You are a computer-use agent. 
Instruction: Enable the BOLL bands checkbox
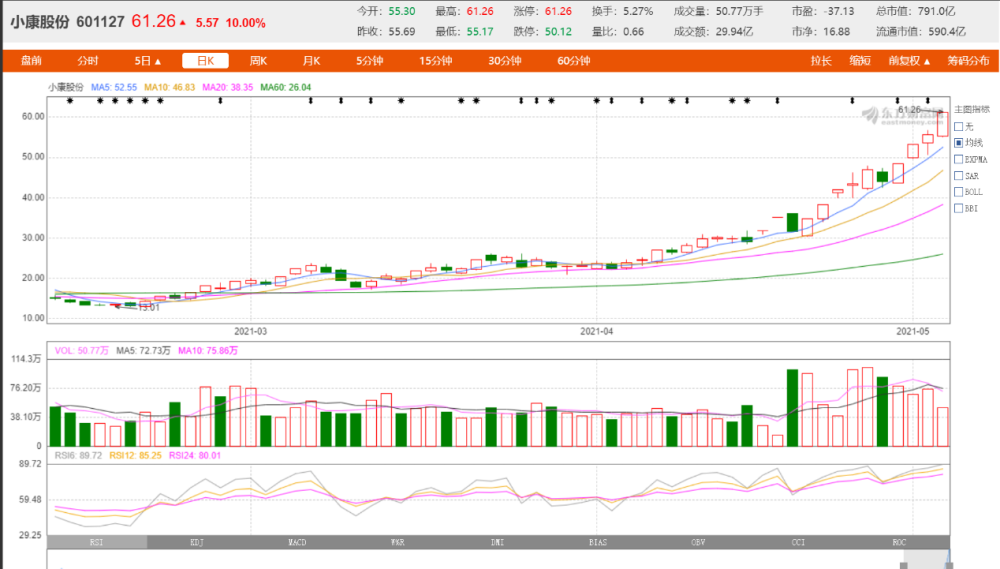click(x=959, y=191)
